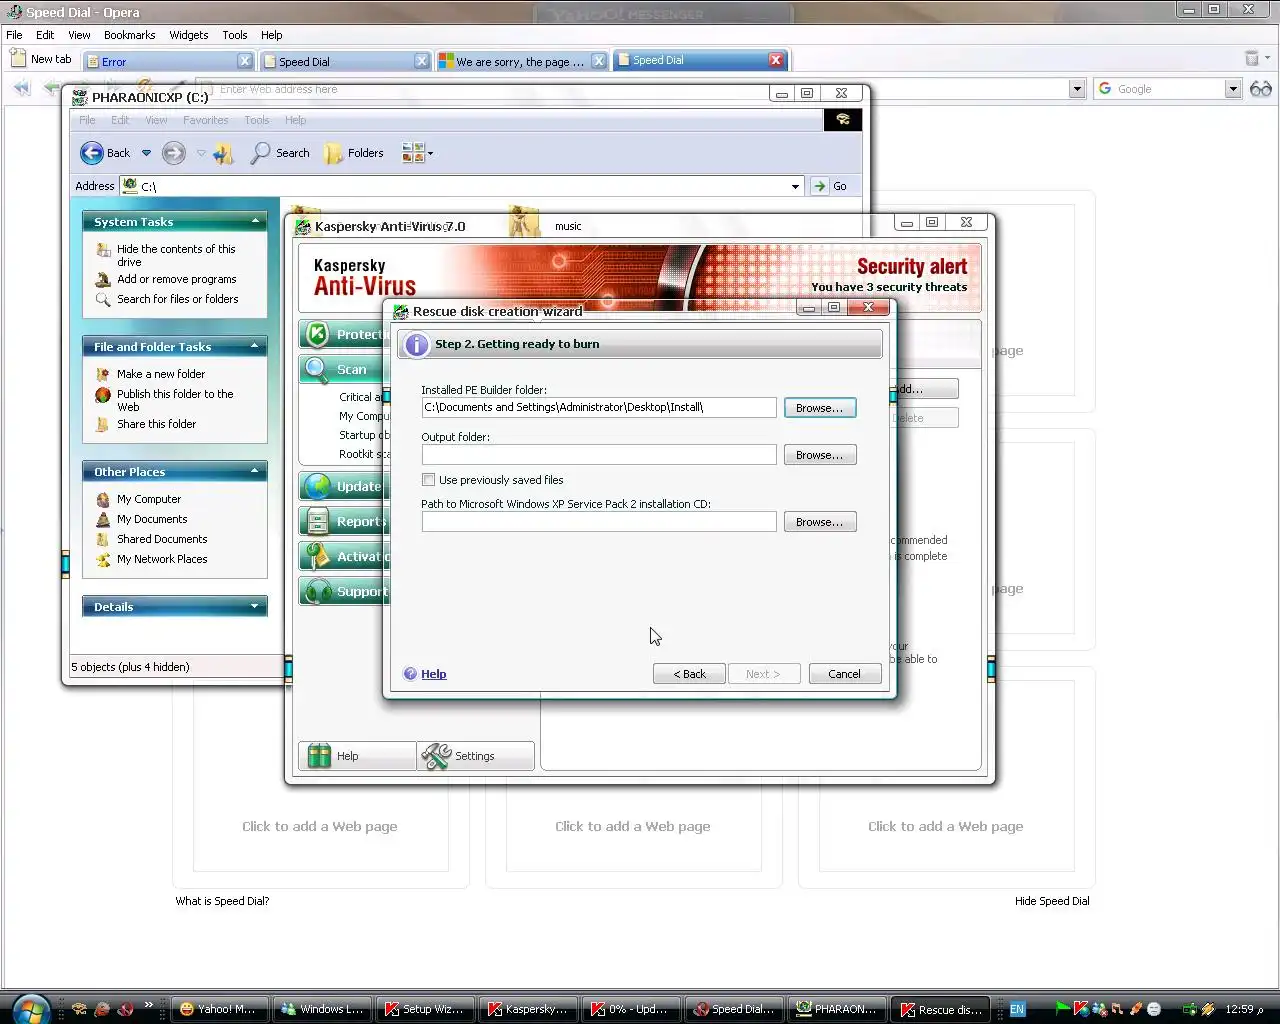Viewport: 1280px width, 1024px height.
Task: Cancel the Rescue disk creation wizard
Action: point(845,674)
